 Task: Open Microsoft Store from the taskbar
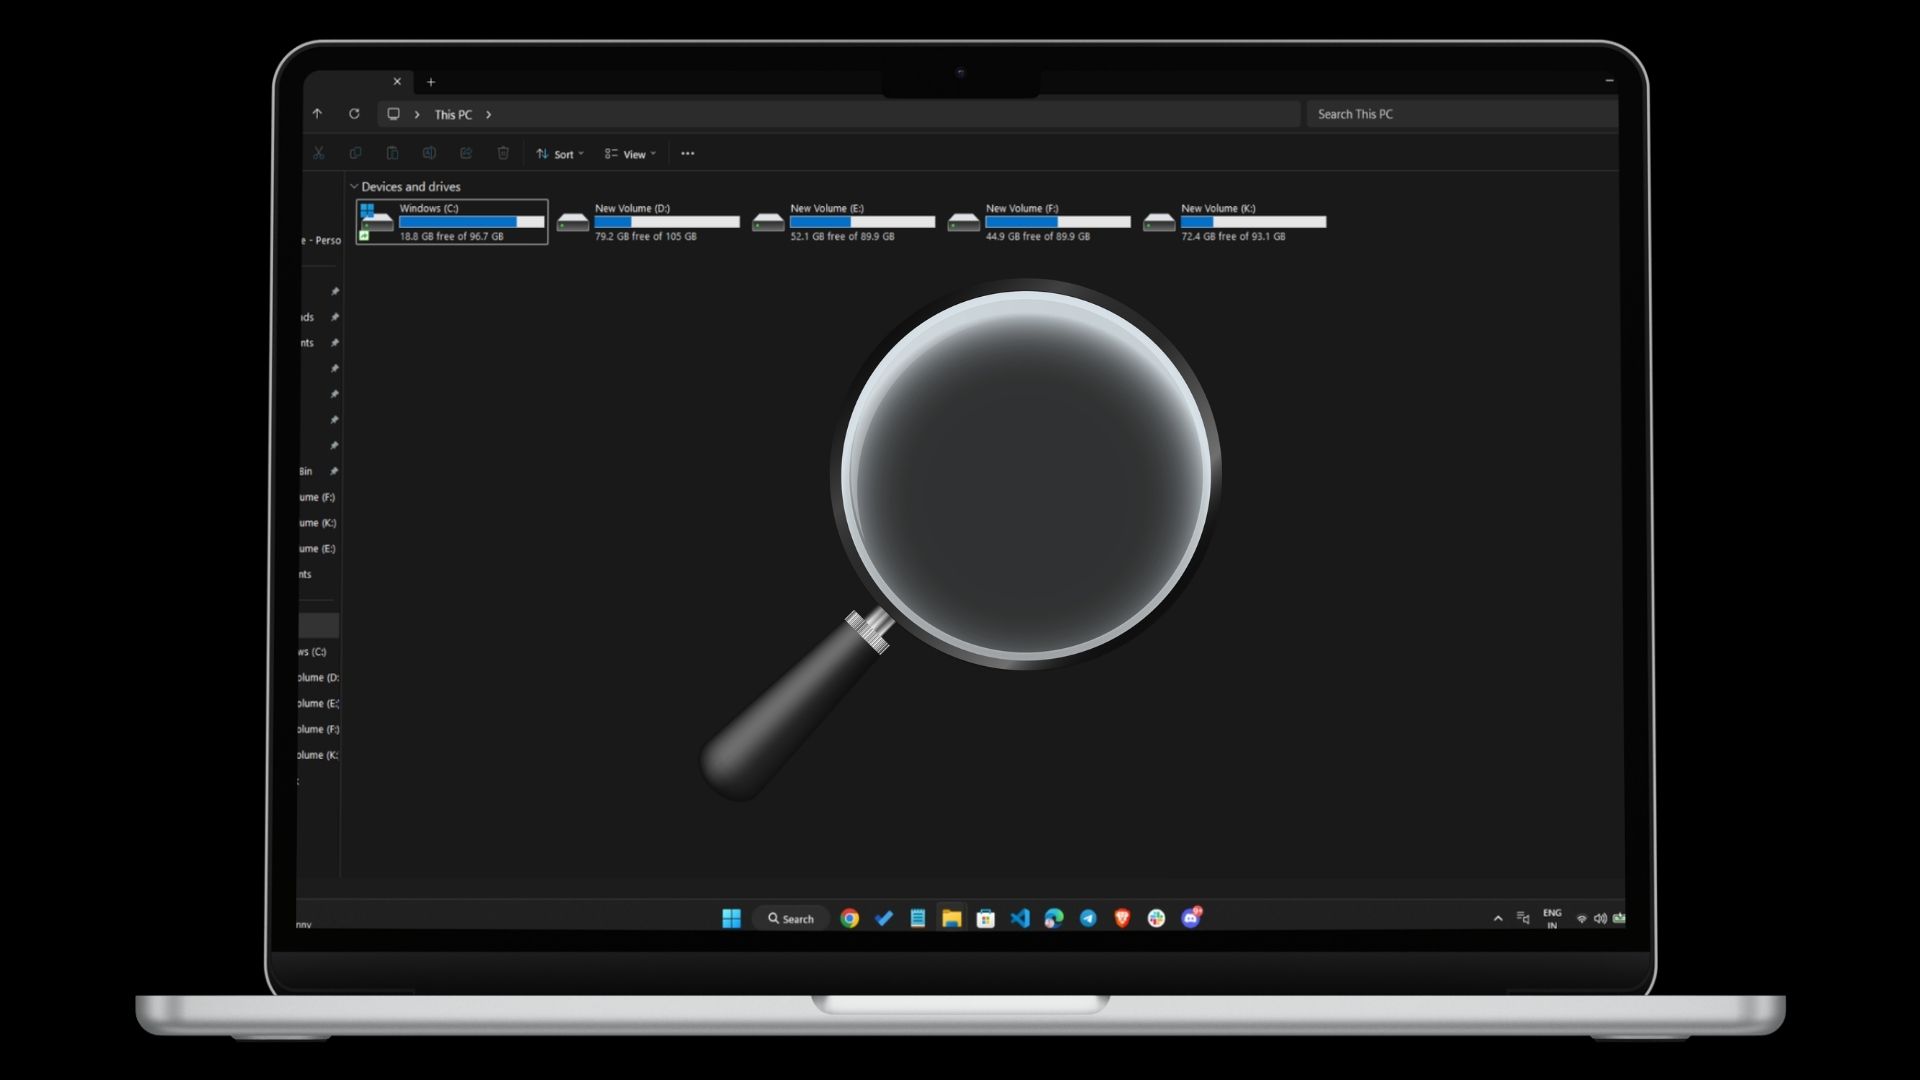(986, 918)
